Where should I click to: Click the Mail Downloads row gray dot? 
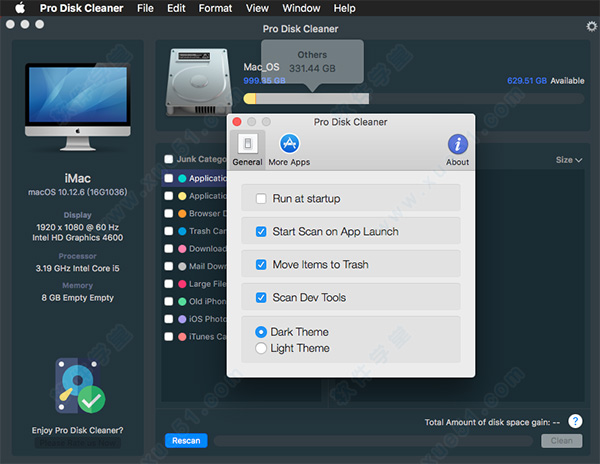182,266
